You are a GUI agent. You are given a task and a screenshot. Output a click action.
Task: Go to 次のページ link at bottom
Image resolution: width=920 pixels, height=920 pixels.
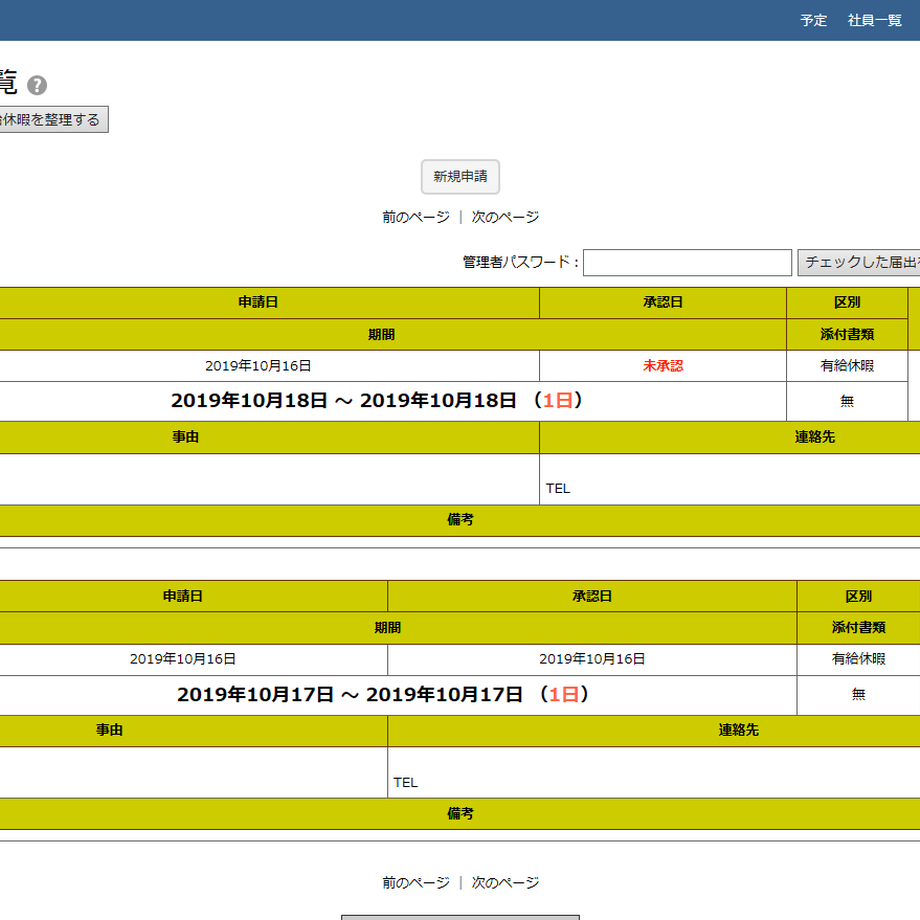click(505, 882)
